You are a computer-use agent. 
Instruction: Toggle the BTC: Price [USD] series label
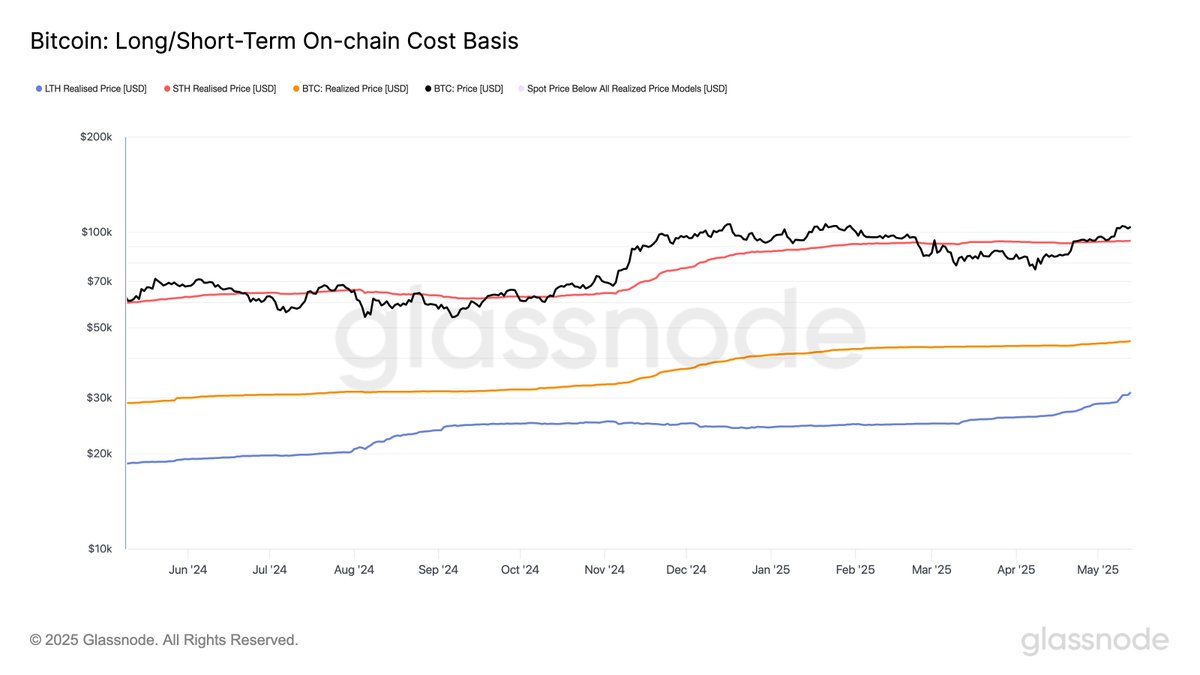(468, 89)
